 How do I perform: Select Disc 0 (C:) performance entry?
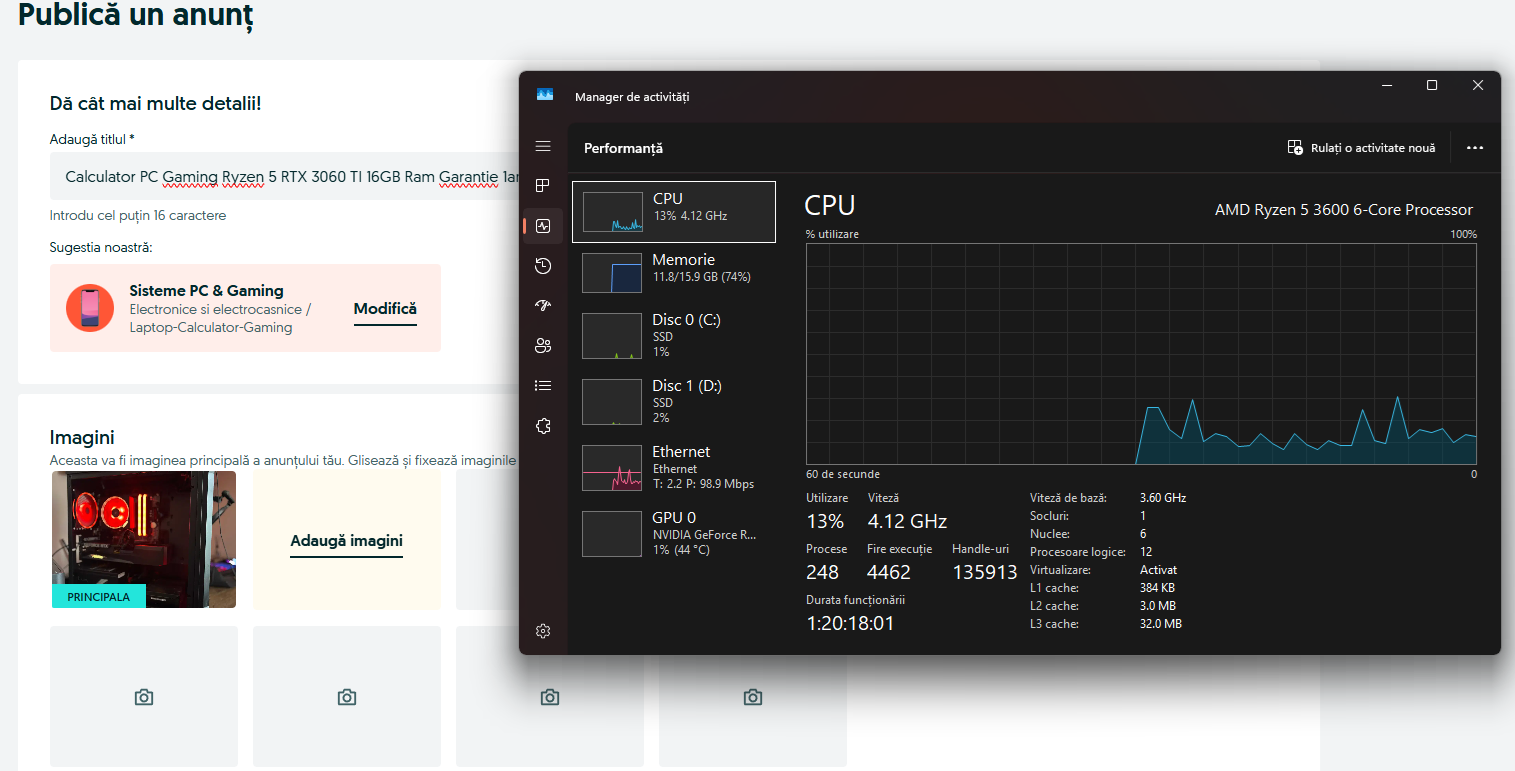pyautogui.click(x=674, y=336)
